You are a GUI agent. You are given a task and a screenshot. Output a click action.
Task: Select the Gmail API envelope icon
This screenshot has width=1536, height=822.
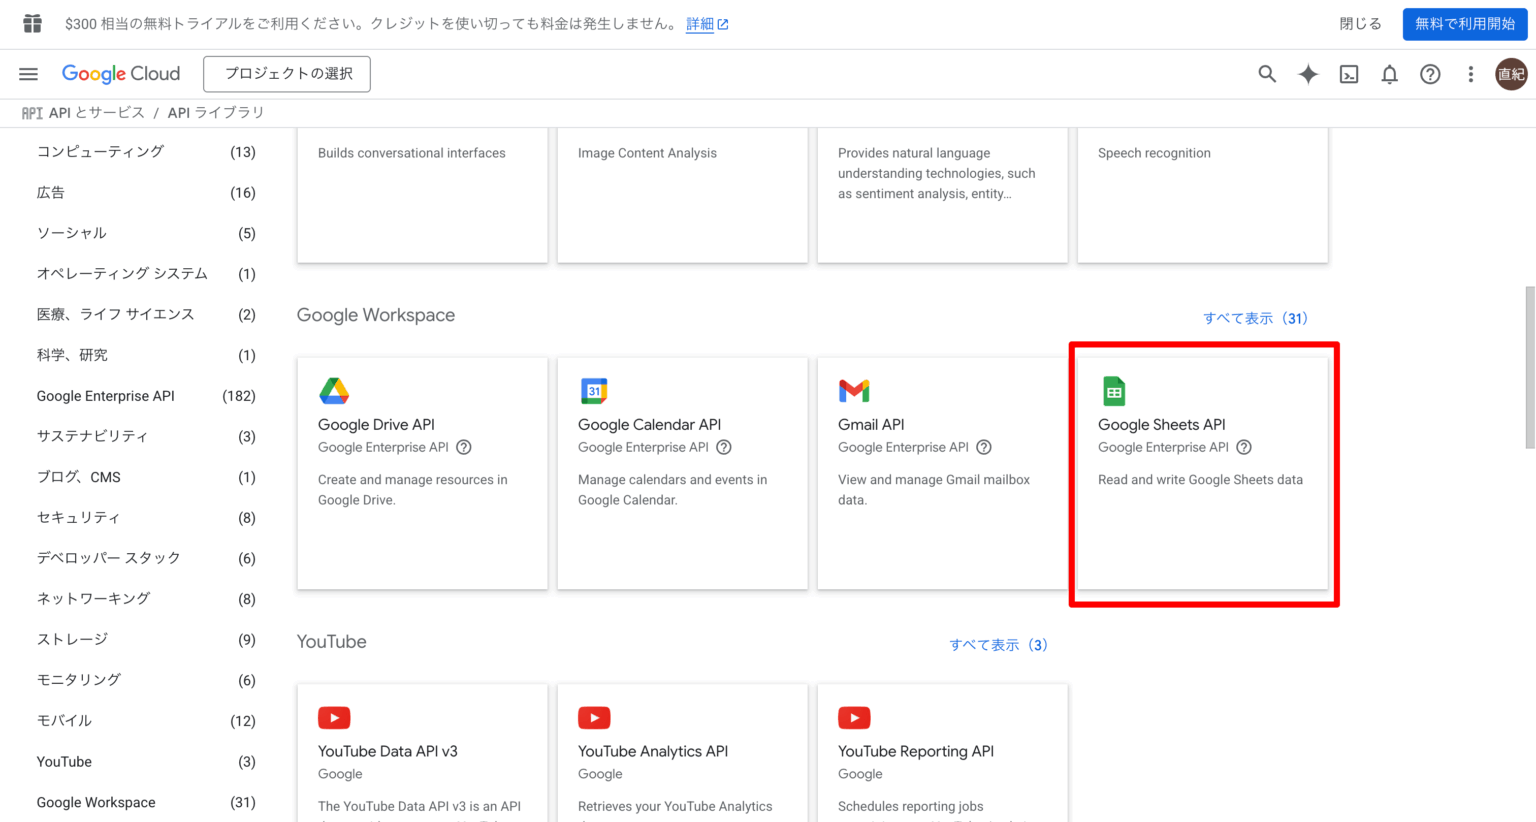[x=854, y=390]
